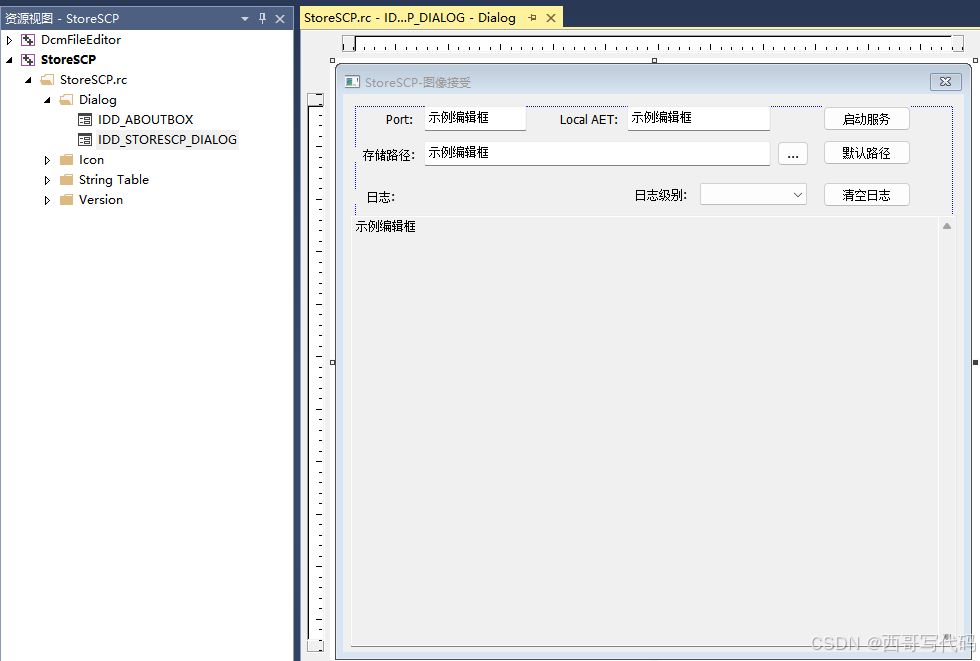This screenshot has width=980, height=661.
Task: Click the StoreSCP-图像接受 dialog title text
Action: point(418,82)
